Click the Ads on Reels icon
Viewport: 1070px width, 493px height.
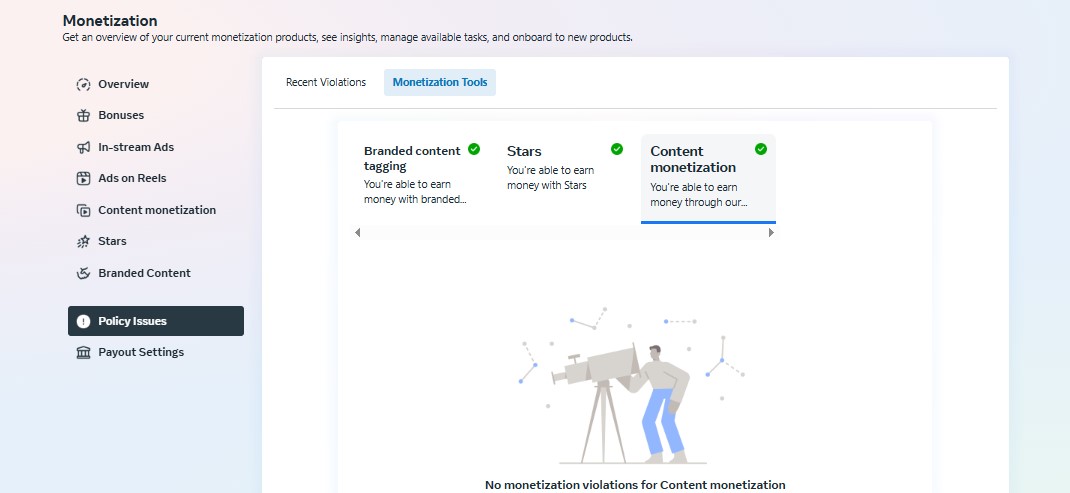83,178
